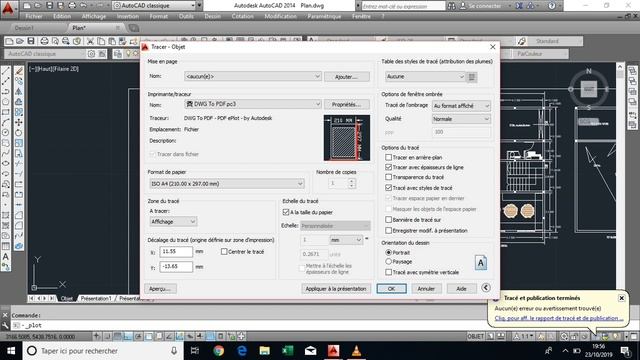
Task: Open the Affichage menu
Action: click(94, 16)
